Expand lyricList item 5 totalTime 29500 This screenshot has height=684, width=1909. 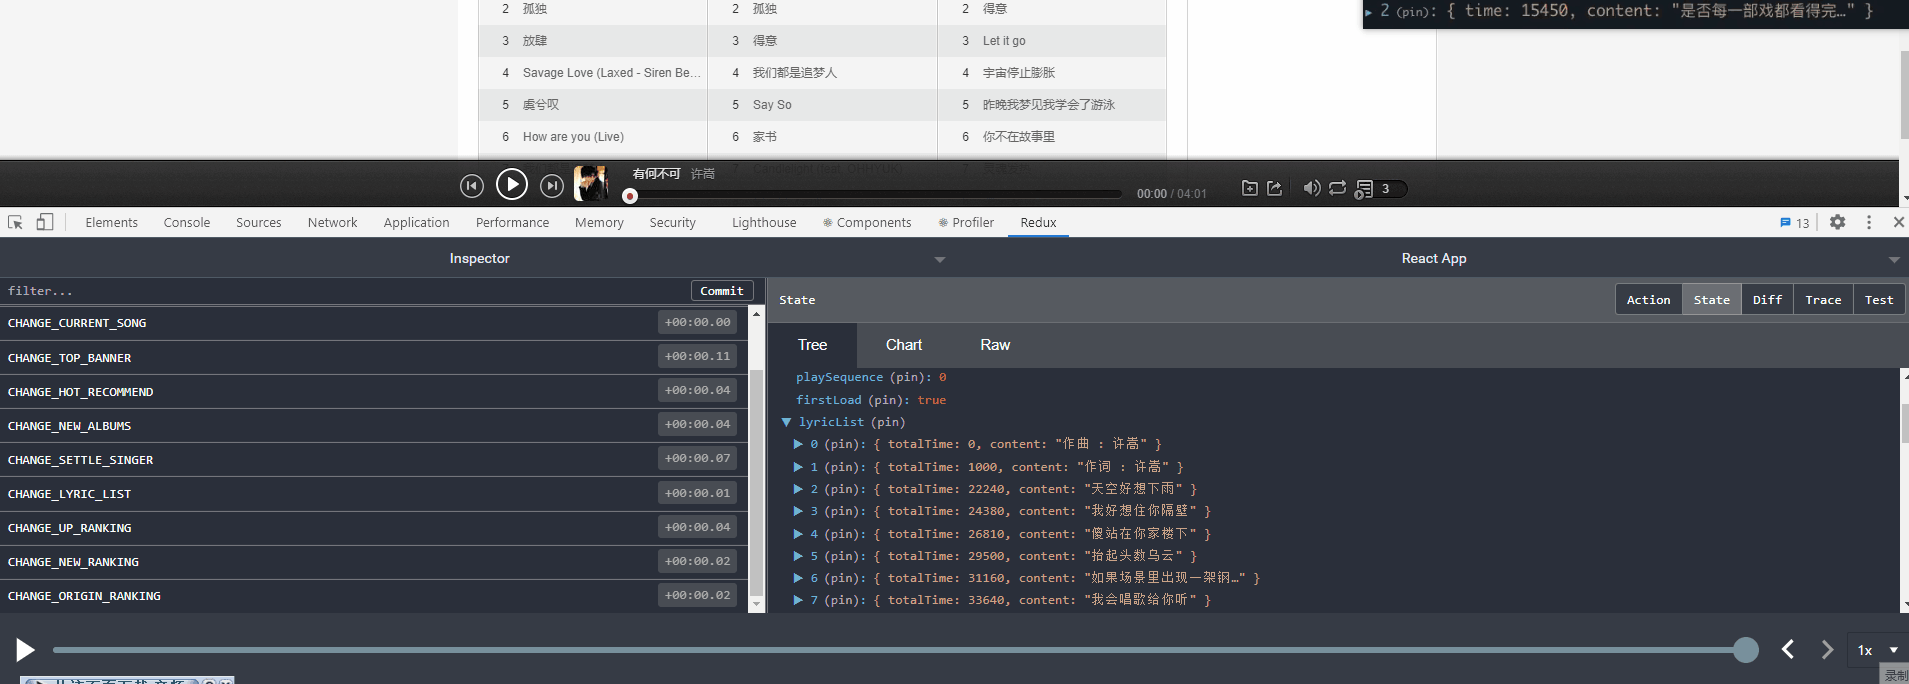(x=798, y=556)
